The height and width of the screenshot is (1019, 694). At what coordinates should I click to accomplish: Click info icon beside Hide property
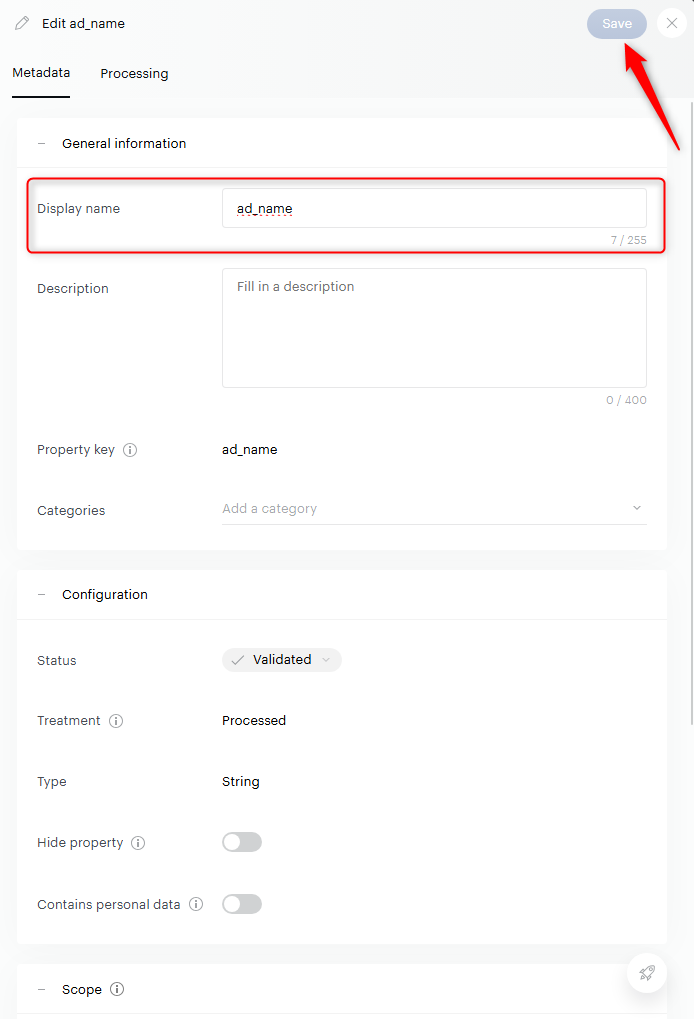(x=138, y=843)
